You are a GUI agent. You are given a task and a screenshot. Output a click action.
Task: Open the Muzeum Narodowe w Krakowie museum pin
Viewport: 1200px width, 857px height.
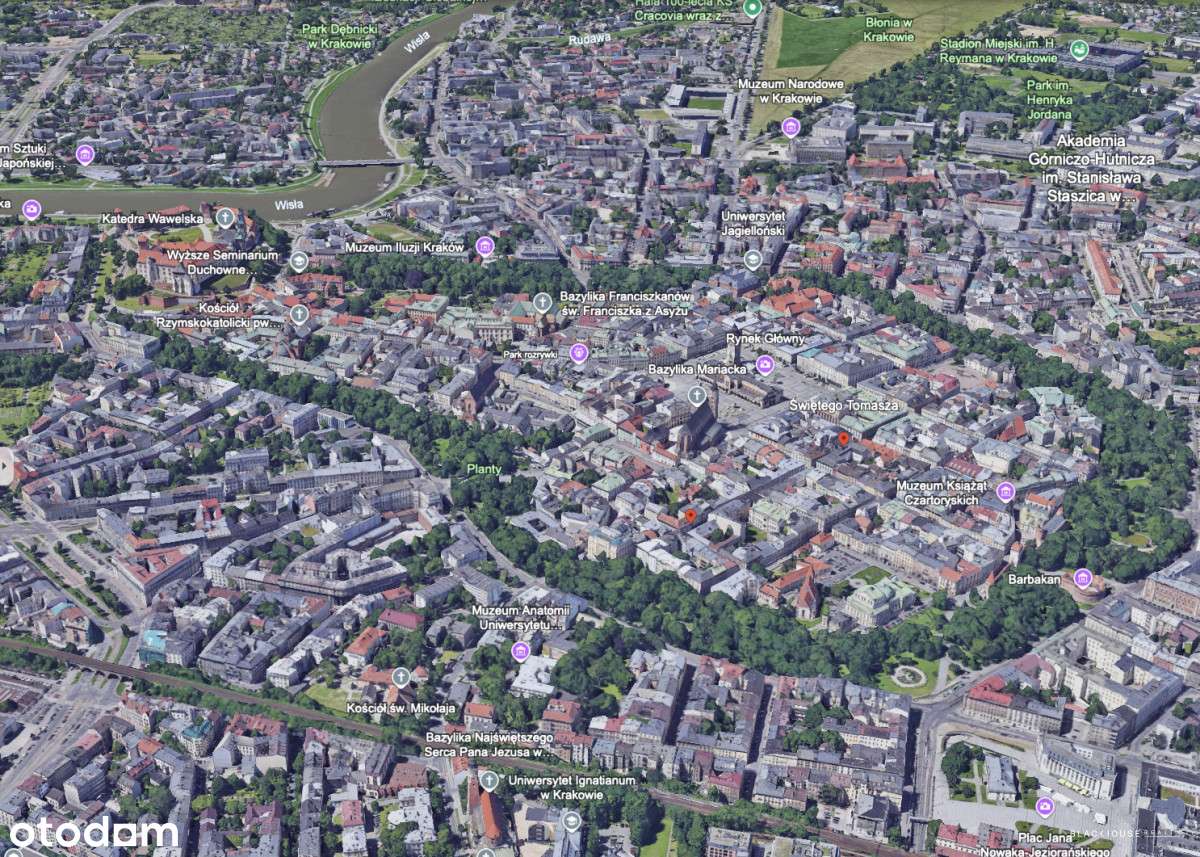[x=791, y=127]
